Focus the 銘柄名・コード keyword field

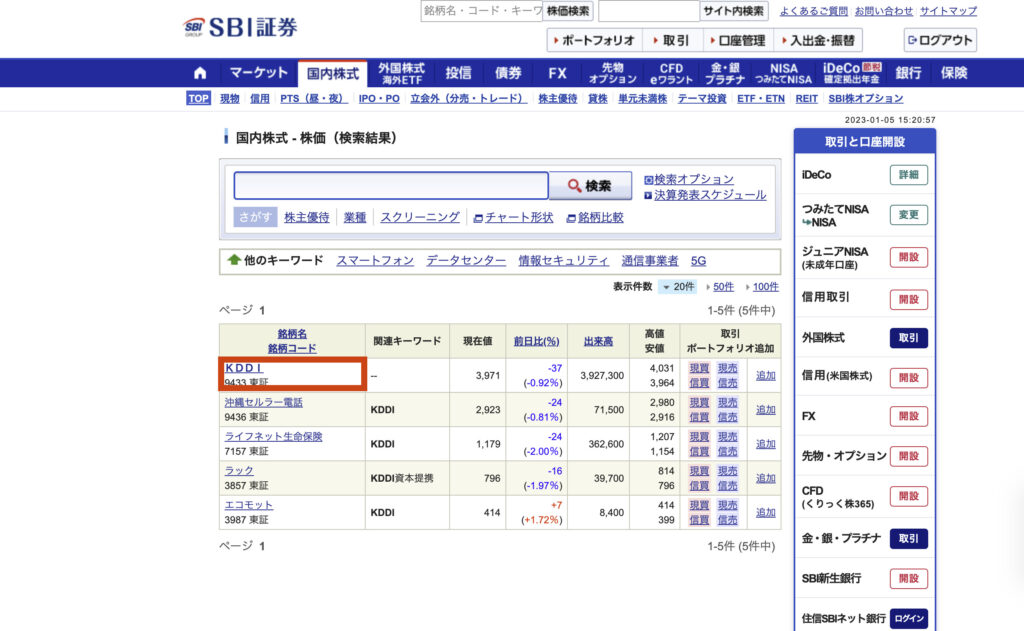click(x=482, y=11)
